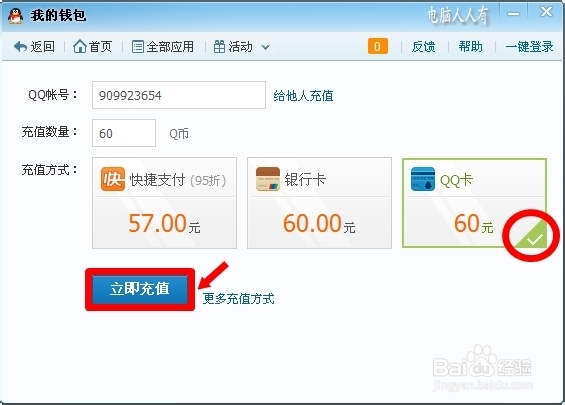Click the 银行卡 bank card icon
Viewport: 565px width, 405px height.
[x=268, y=179]
